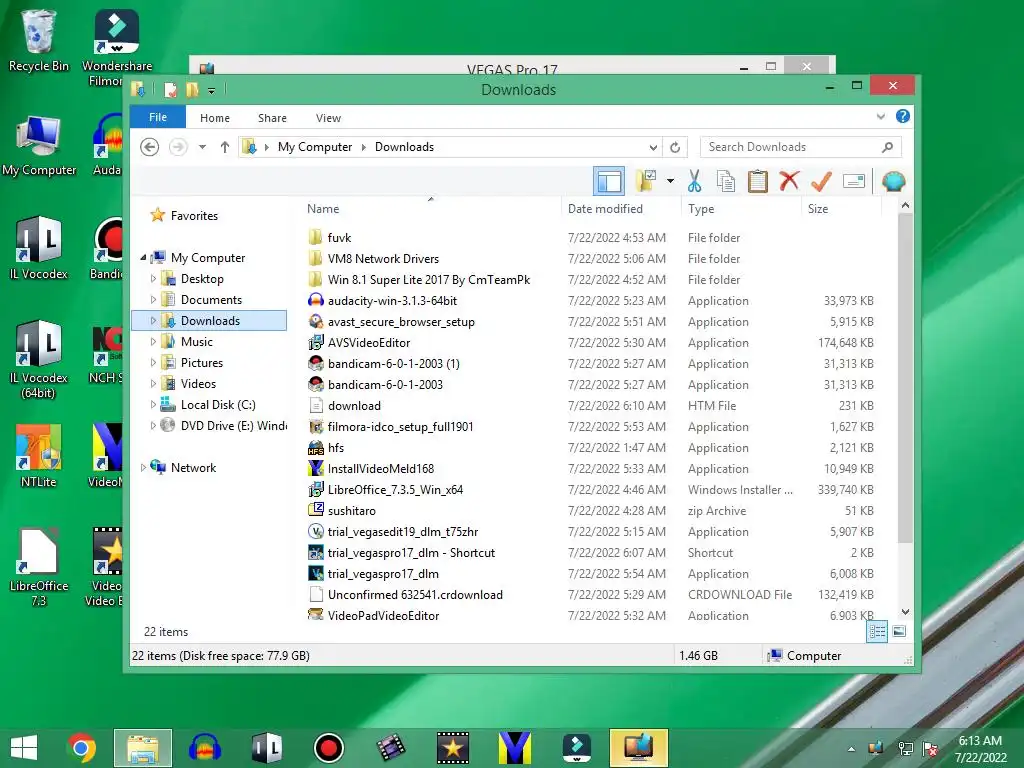This screenshot has width=1024, height=768.
Task: Select the LibreOffice 7.3 desktop shortcut
Action: [39, 567]
